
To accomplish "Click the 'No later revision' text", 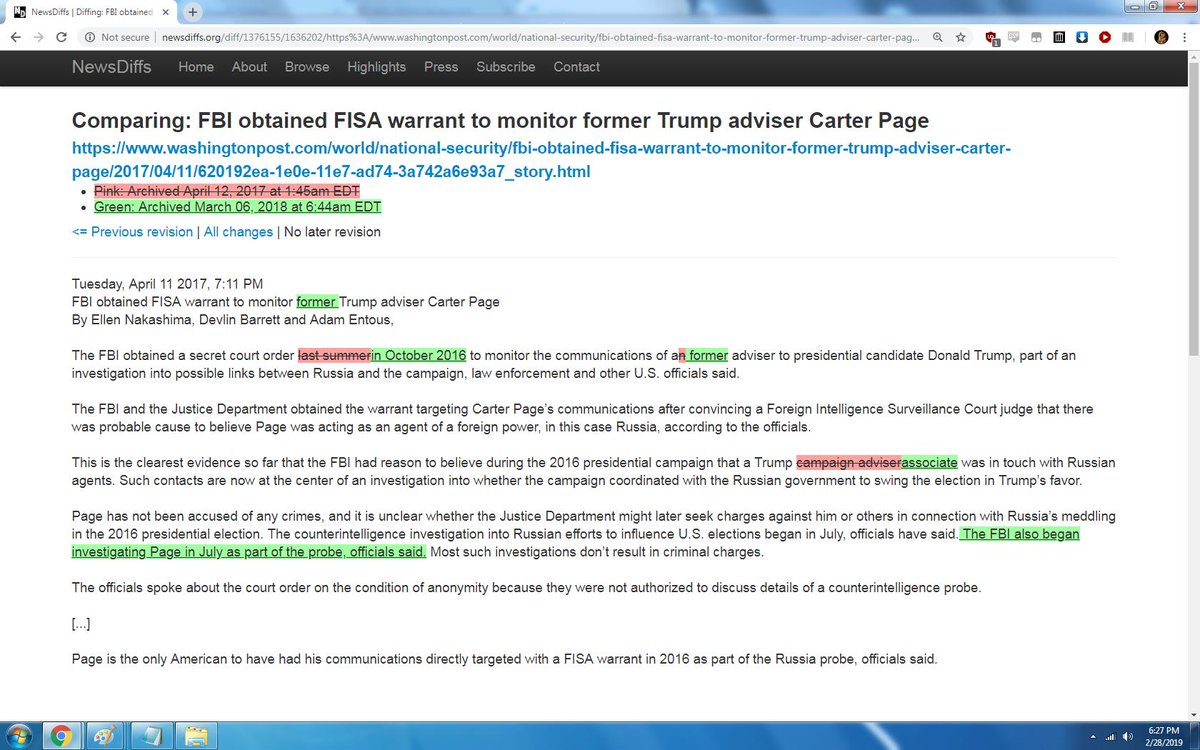I will pyautogui.click(x=332, y=232).
